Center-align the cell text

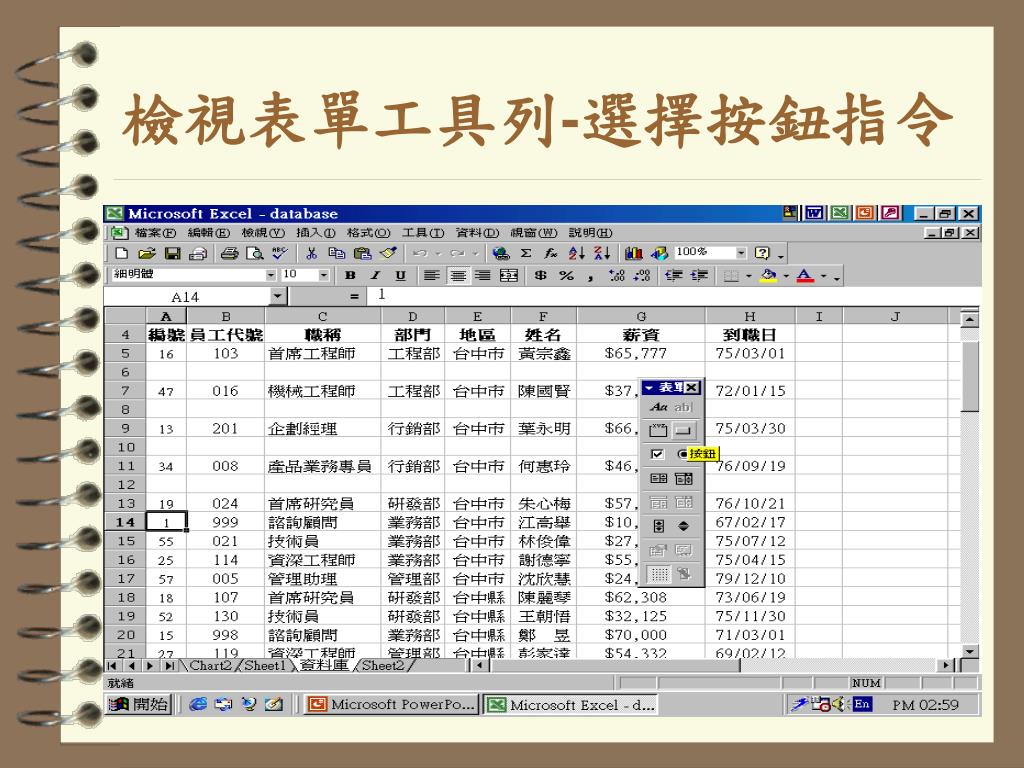pyautogui.click(x=458, y=276)
